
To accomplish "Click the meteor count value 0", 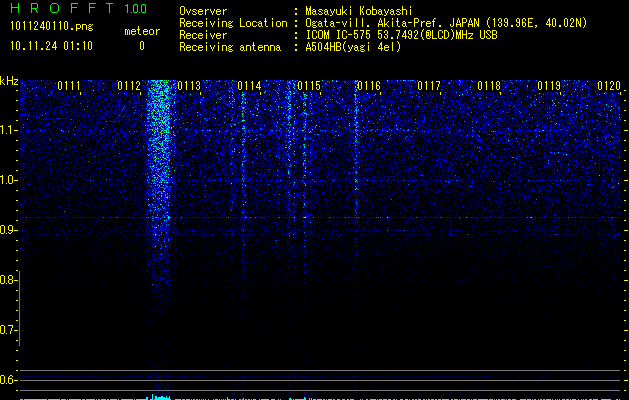I will point(142,46).
